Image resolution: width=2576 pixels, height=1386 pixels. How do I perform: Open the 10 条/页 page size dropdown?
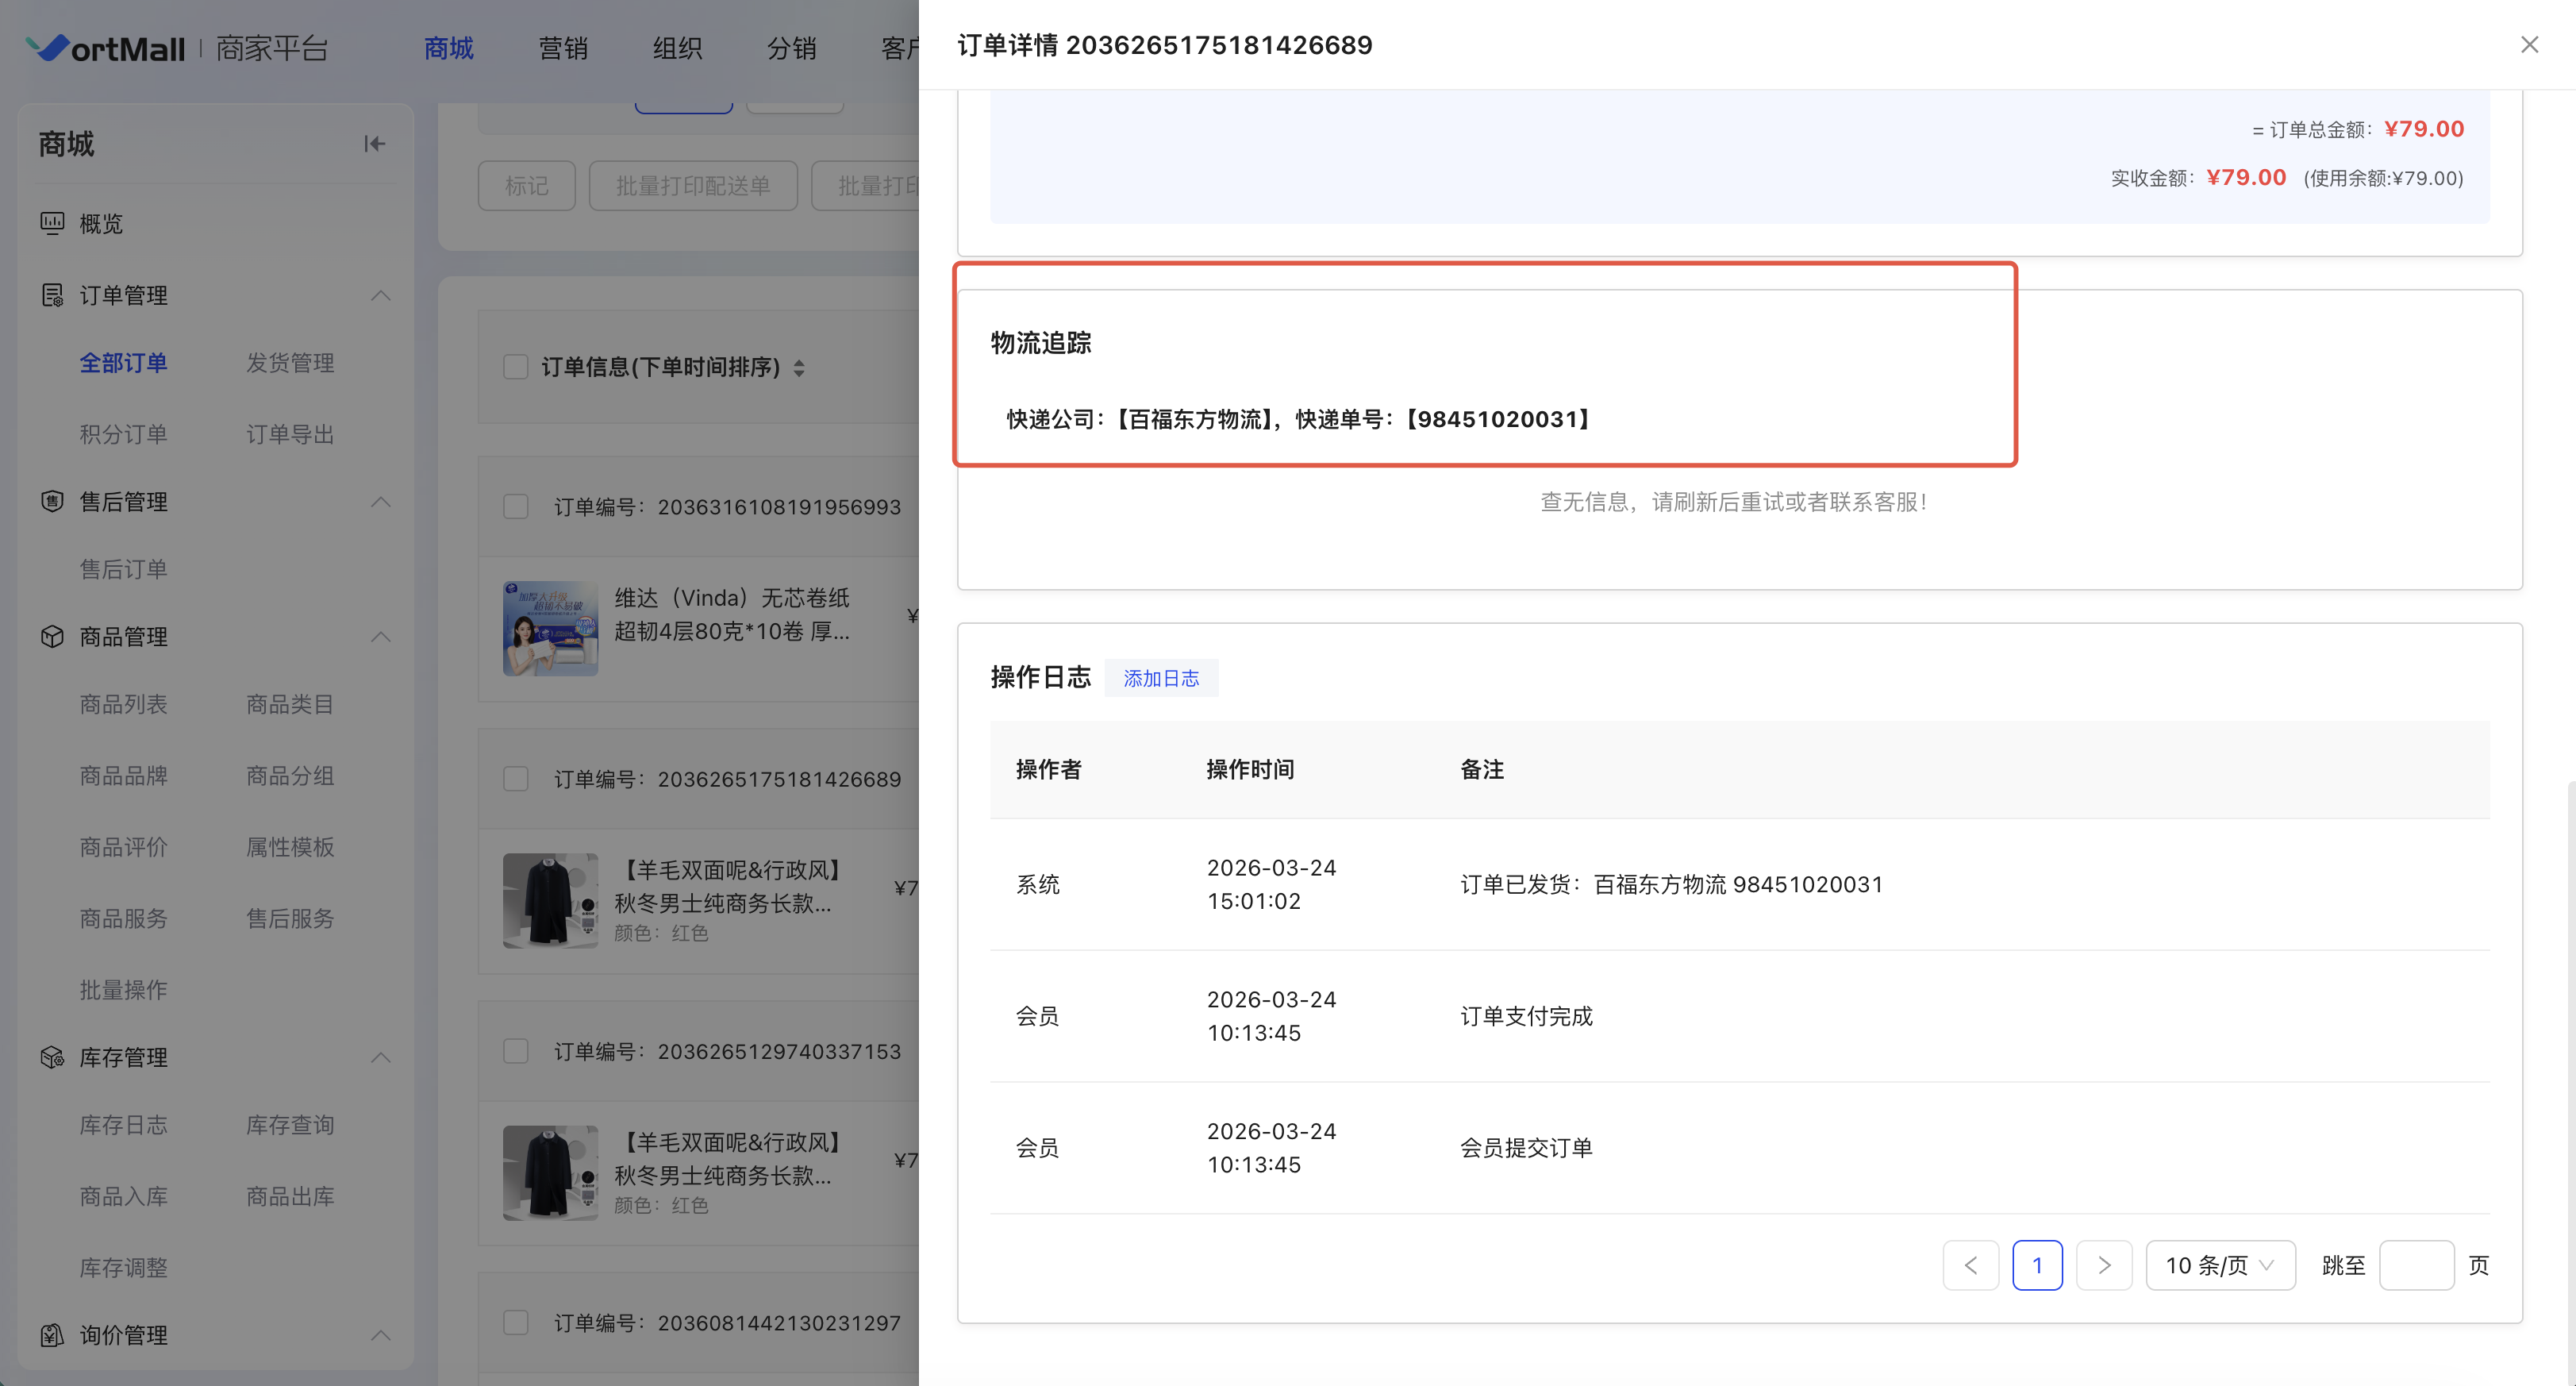2219,1265
